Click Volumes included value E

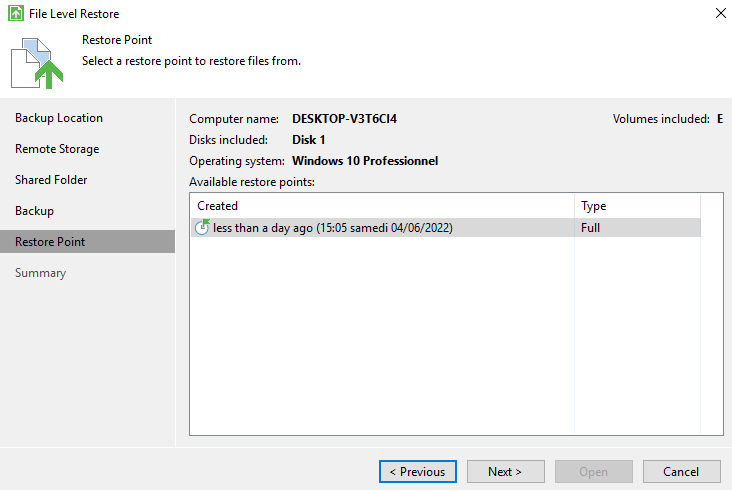tap(720, 119)
